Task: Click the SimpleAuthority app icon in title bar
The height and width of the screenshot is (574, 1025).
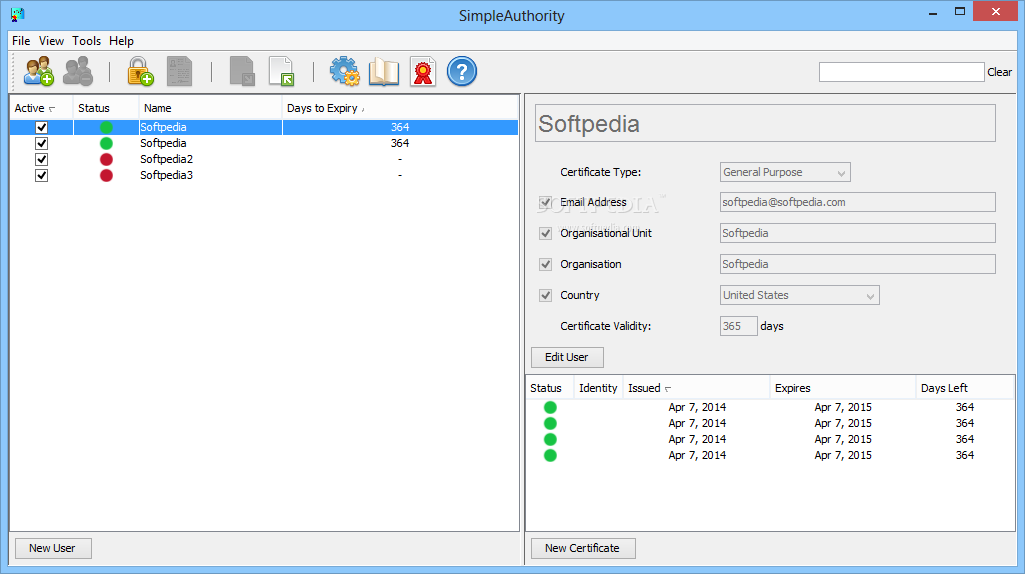Action: click(x=18, y=14)
